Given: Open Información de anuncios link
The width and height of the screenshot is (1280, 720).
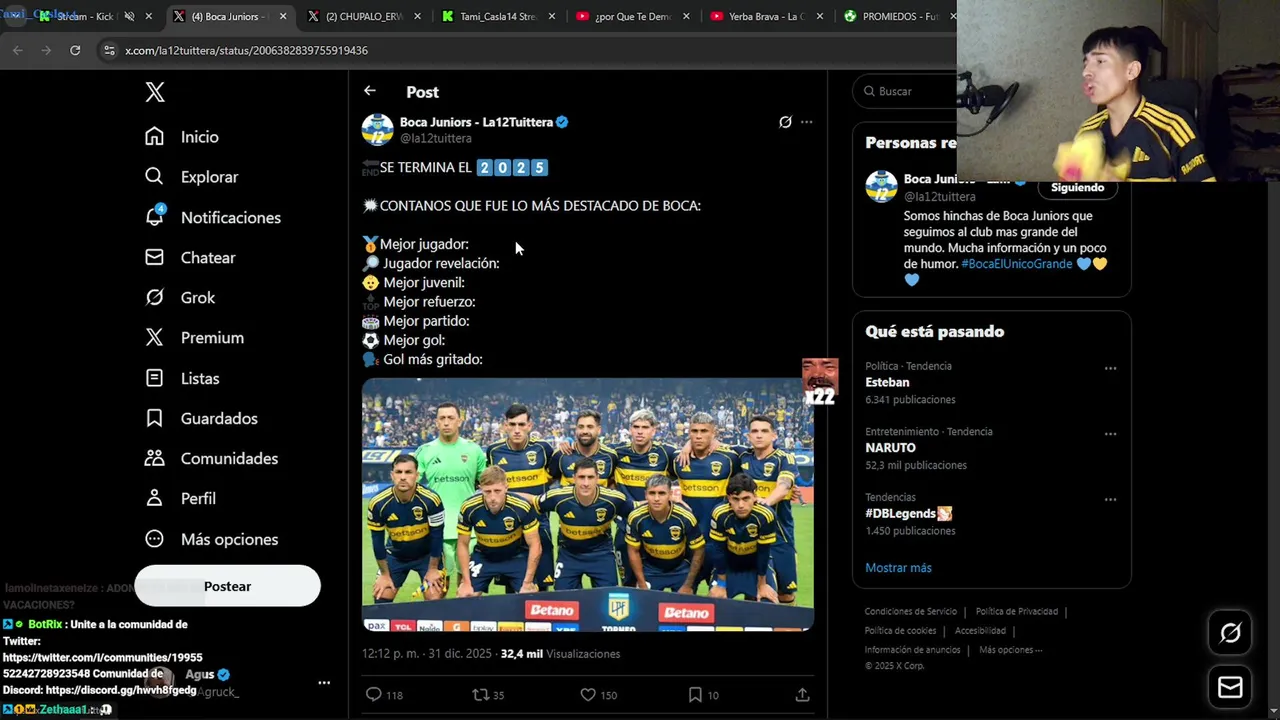Looking at the screenshot, I should (x=912, y=650).
